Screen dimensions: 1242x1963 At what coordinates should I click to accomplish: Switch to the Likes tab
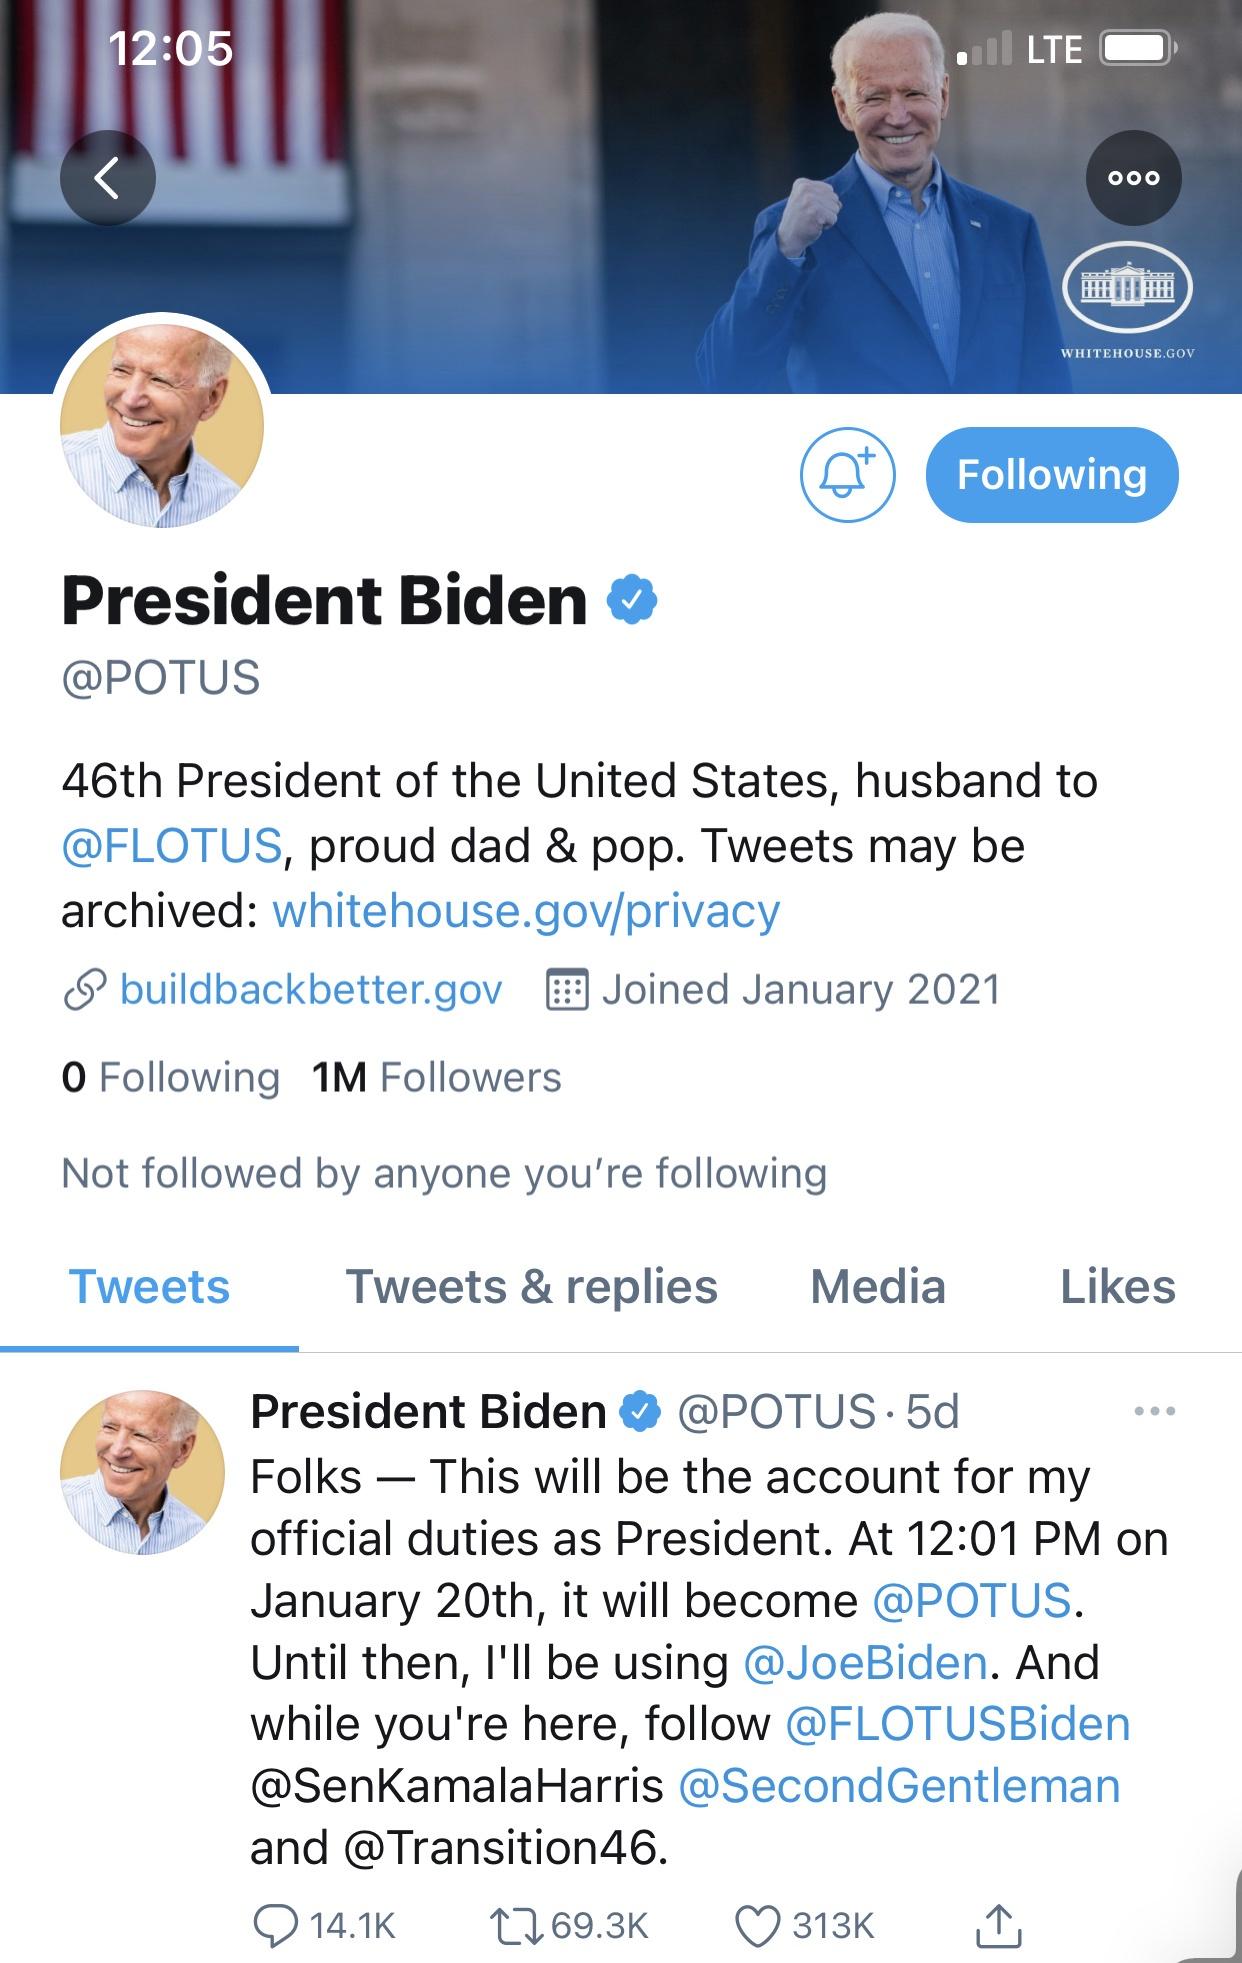tap(1117, 1287)
